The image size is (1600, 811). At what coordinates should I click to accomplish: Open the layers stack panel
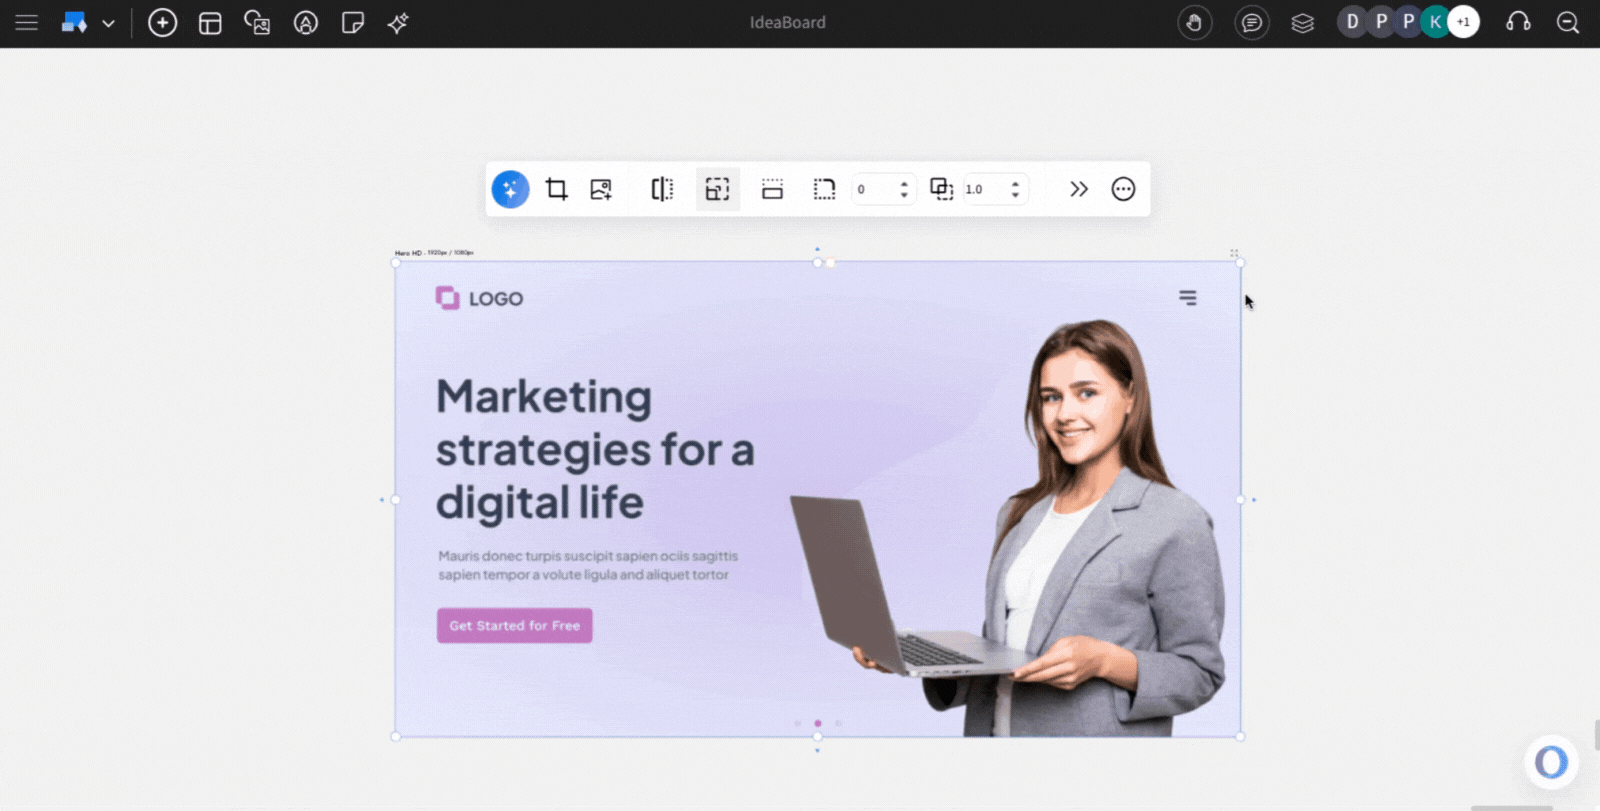[x=1302, y=22]
